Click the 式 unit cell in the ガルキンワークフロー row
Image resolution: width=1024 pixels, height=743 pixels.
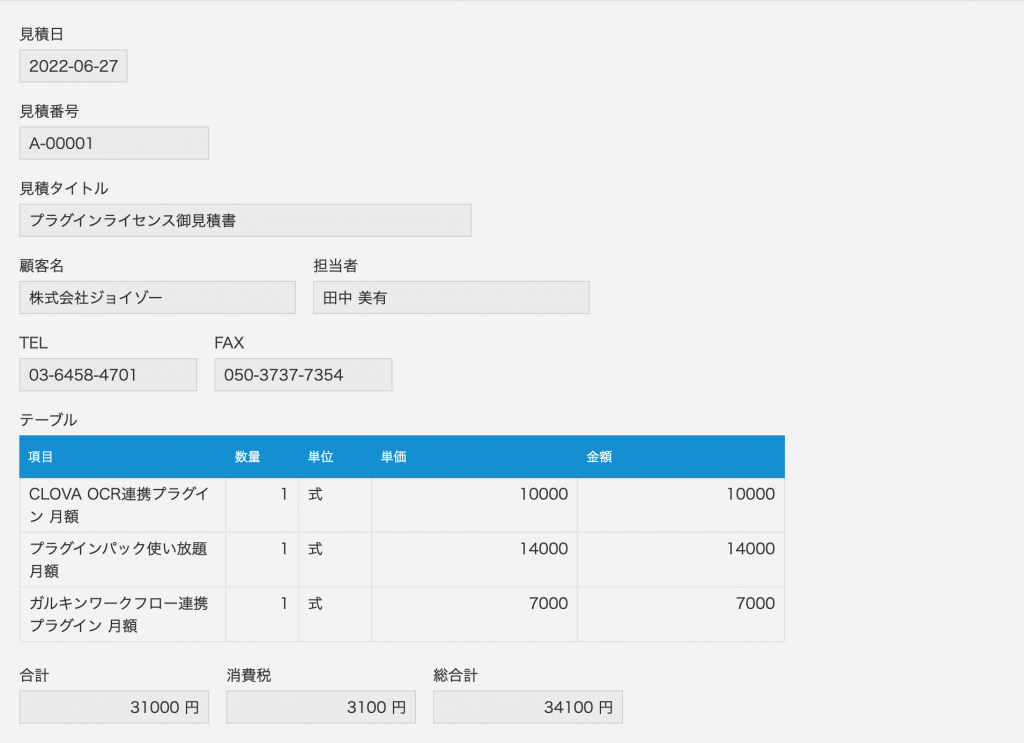pyautogui.click(x=335, y=614)
